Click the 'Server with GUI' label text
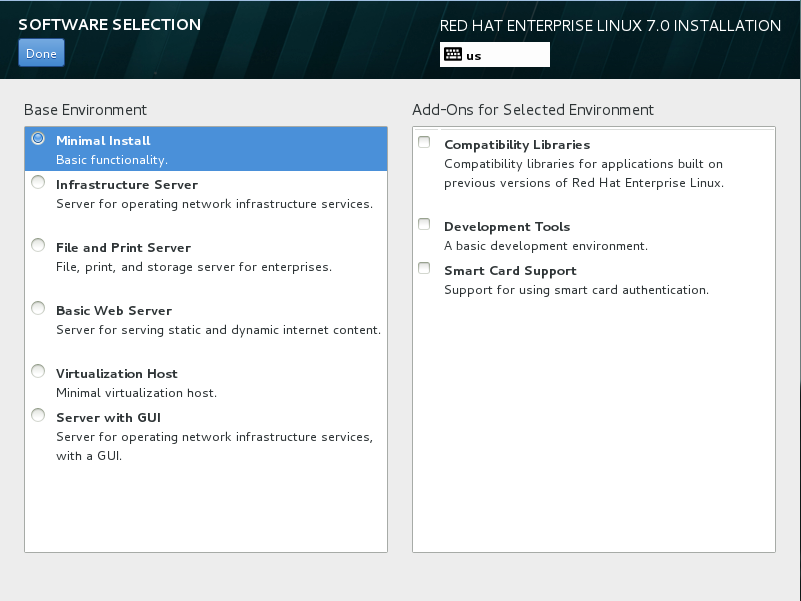 (x=108, y=418)
